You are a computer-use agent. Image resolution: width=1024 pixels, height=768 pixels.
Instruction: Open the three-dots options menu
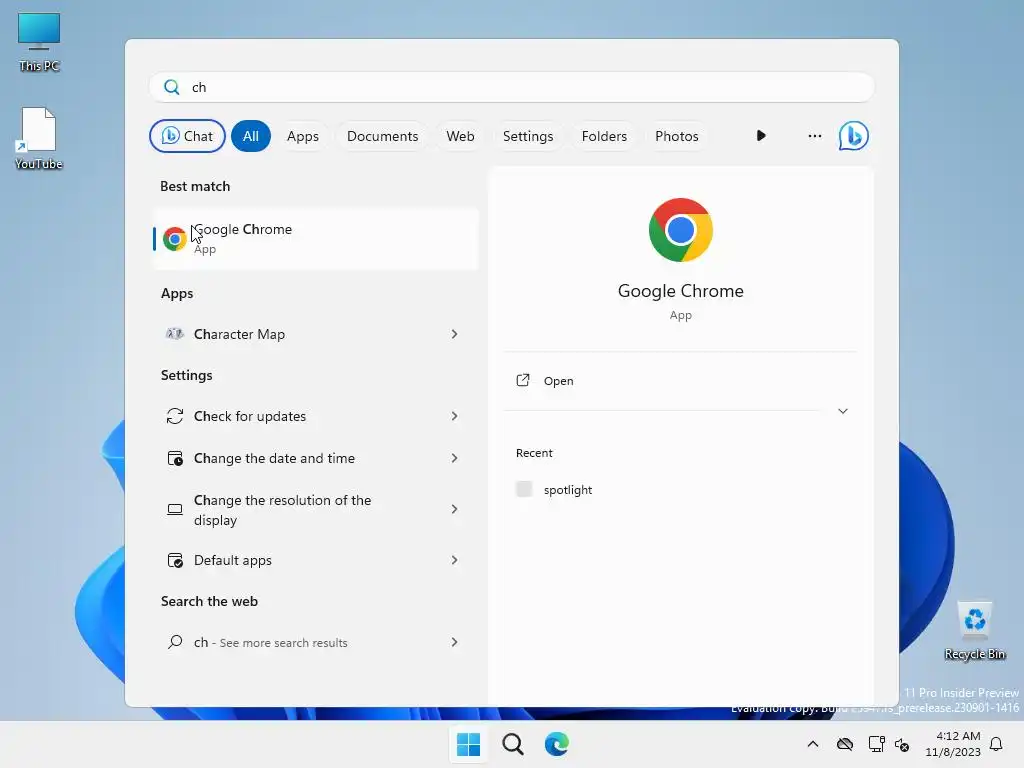(814, 136)
